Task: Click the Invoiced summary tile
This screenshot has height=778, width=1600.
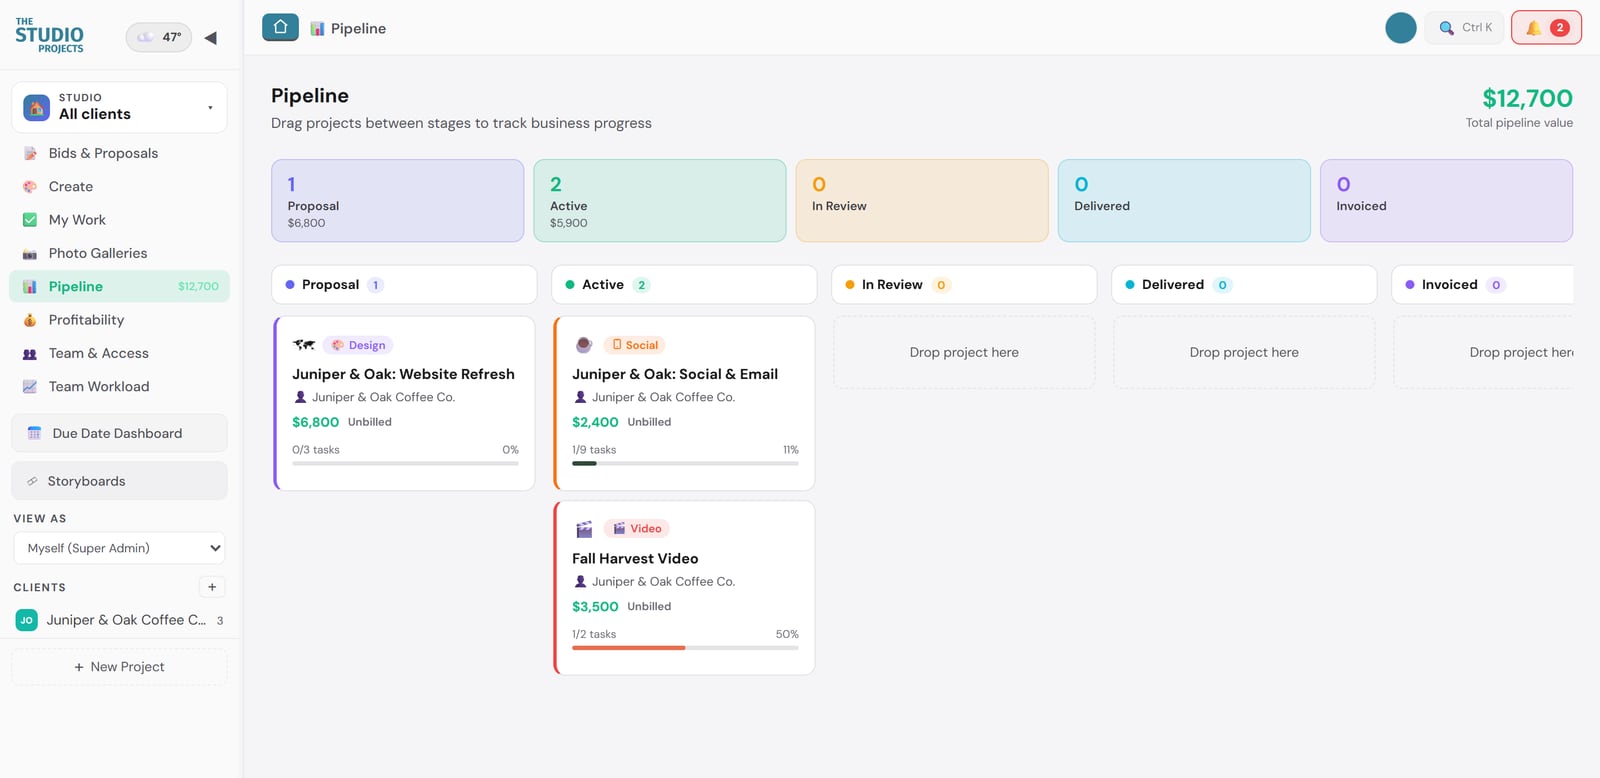Action: tap(1446, 201)
